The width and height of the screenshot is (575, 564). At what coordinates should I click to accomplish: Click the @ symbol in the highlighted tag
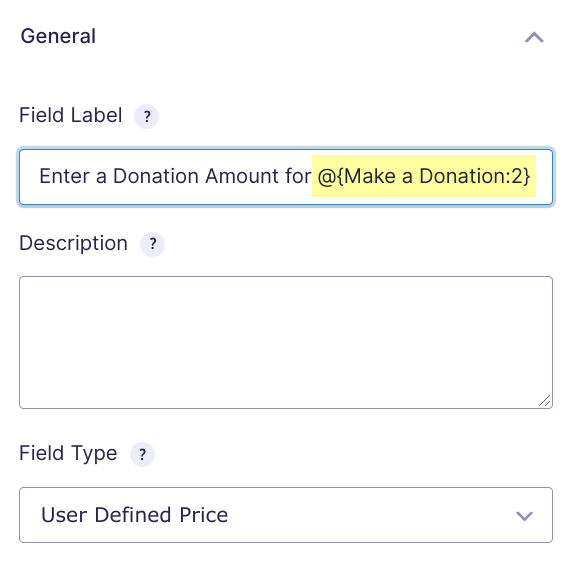coord(327,176)
